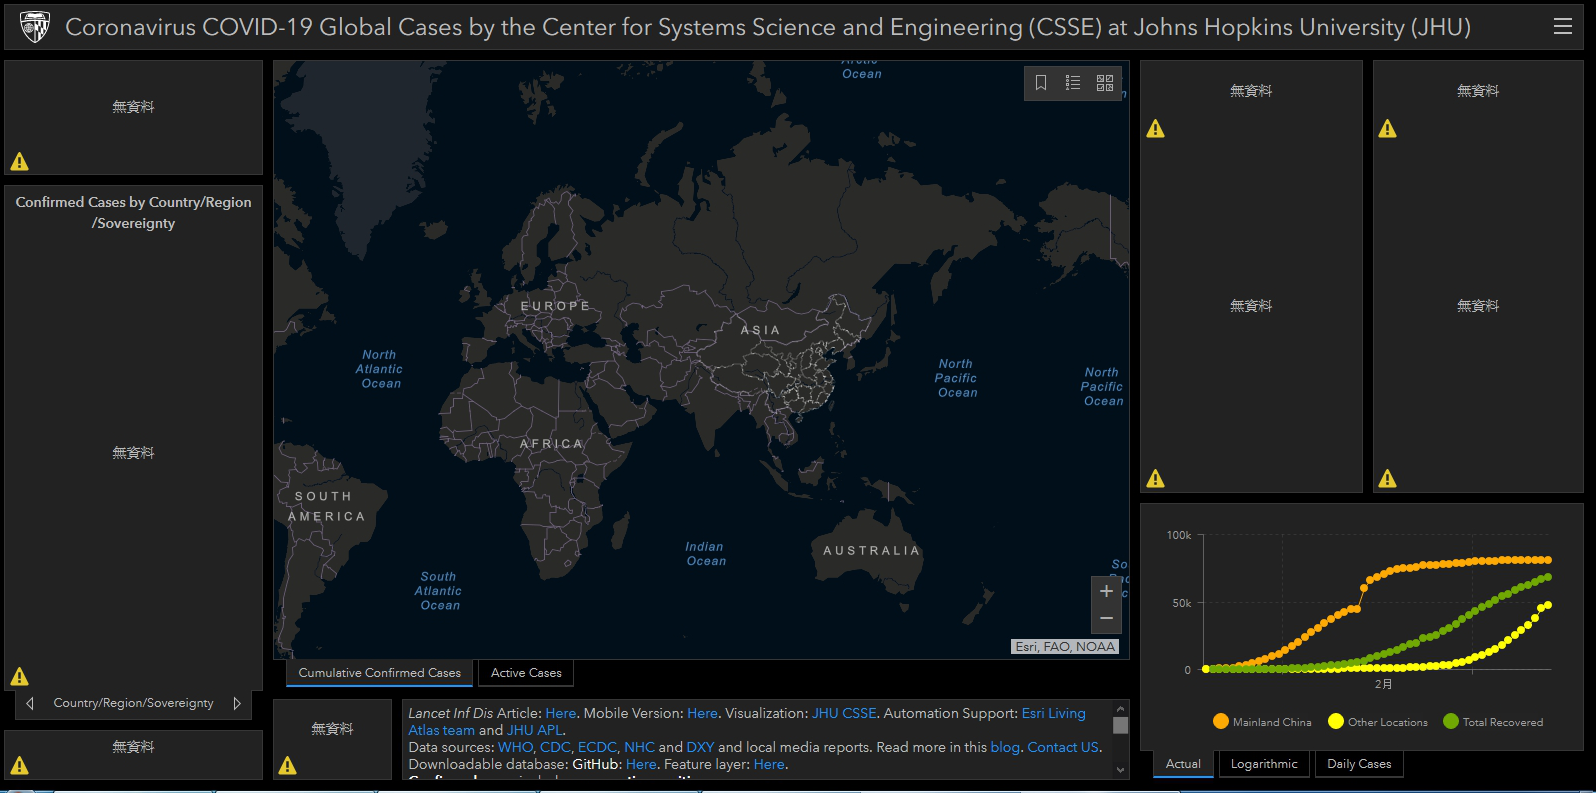
Task: Open the WHO data source link
Action: point(515,747)
